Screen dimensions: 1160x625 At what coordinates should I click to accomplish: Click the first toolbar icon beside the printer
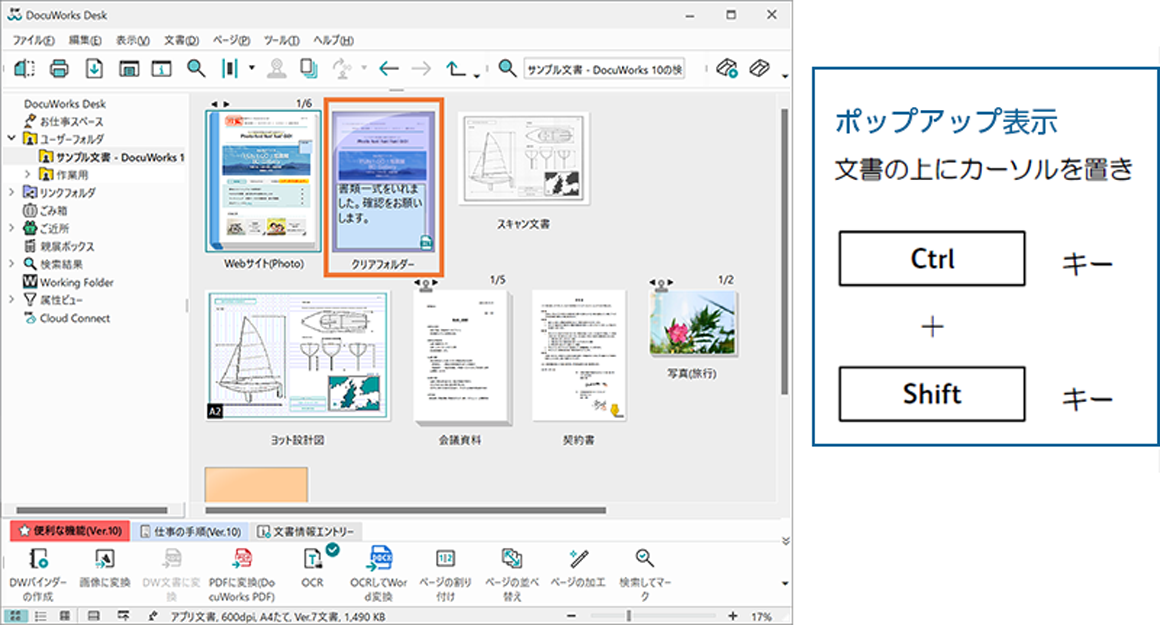(24, 69)
